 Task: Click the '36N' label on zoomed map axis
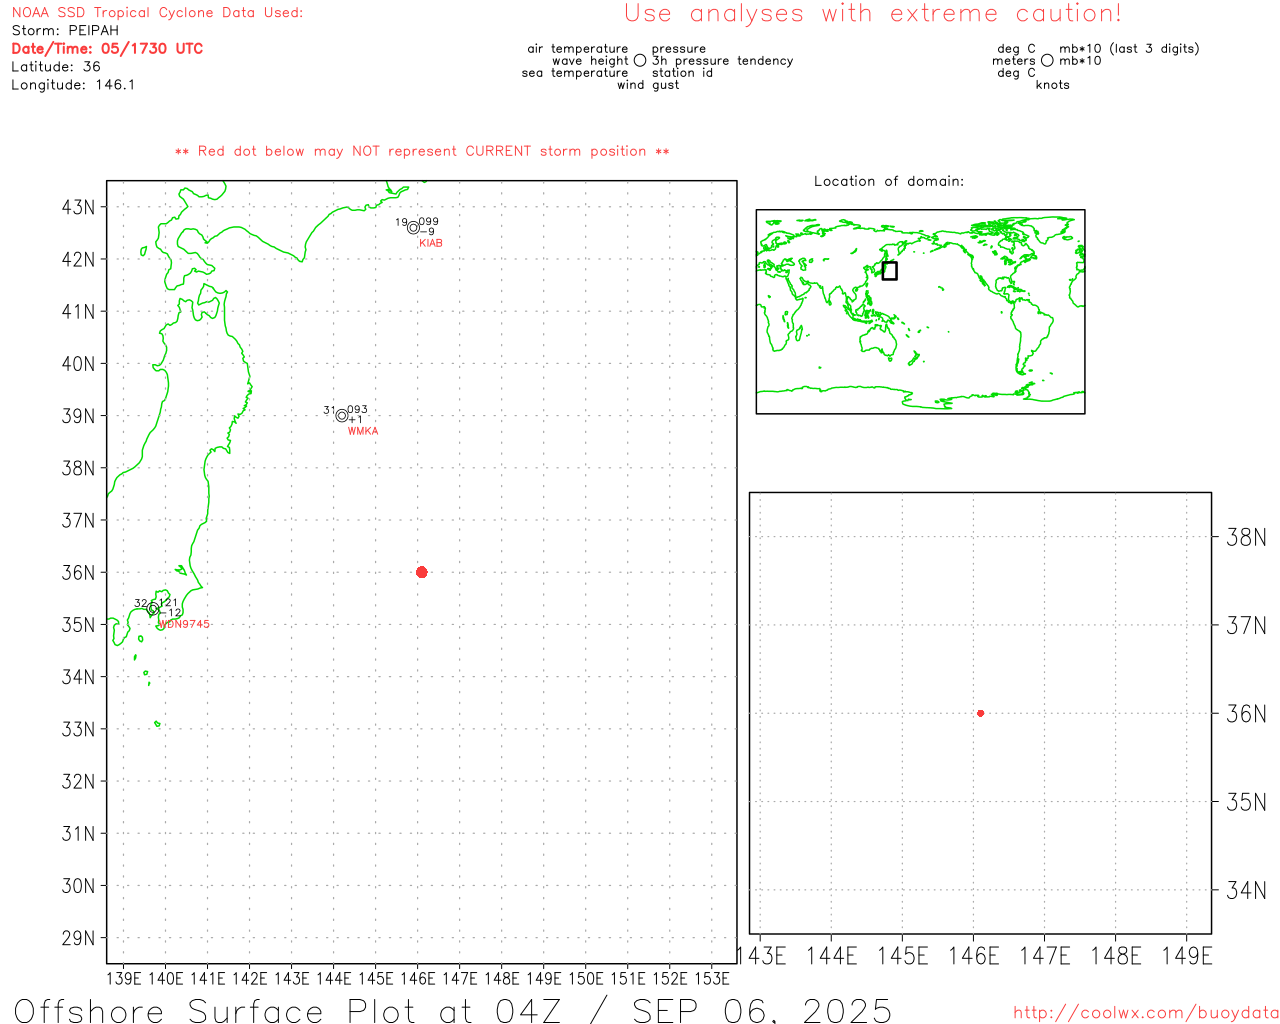(1246, 714)
